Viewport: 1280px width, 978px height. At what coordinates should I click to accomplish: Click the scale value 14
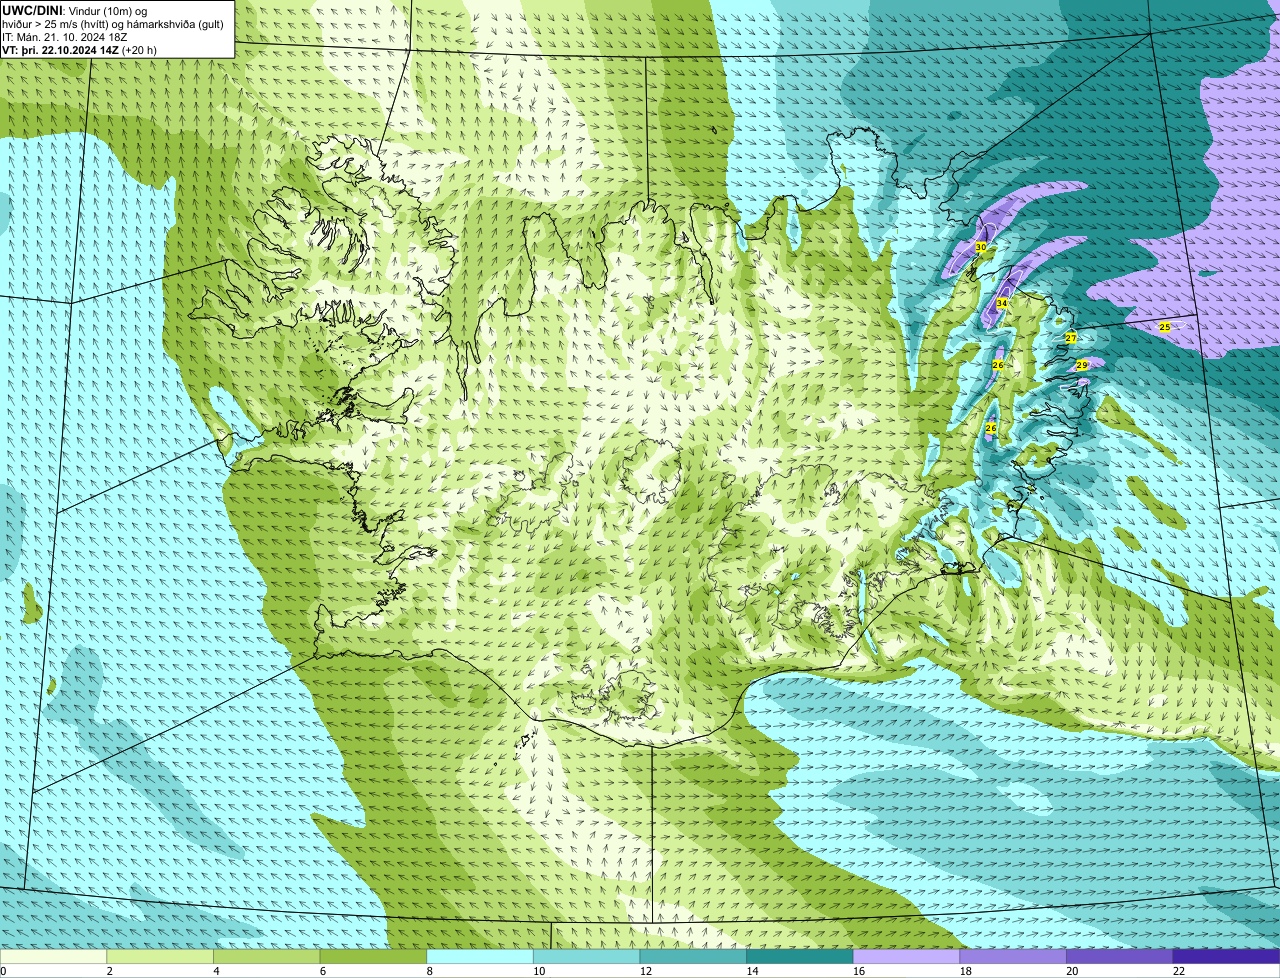(x=752, y=970)
